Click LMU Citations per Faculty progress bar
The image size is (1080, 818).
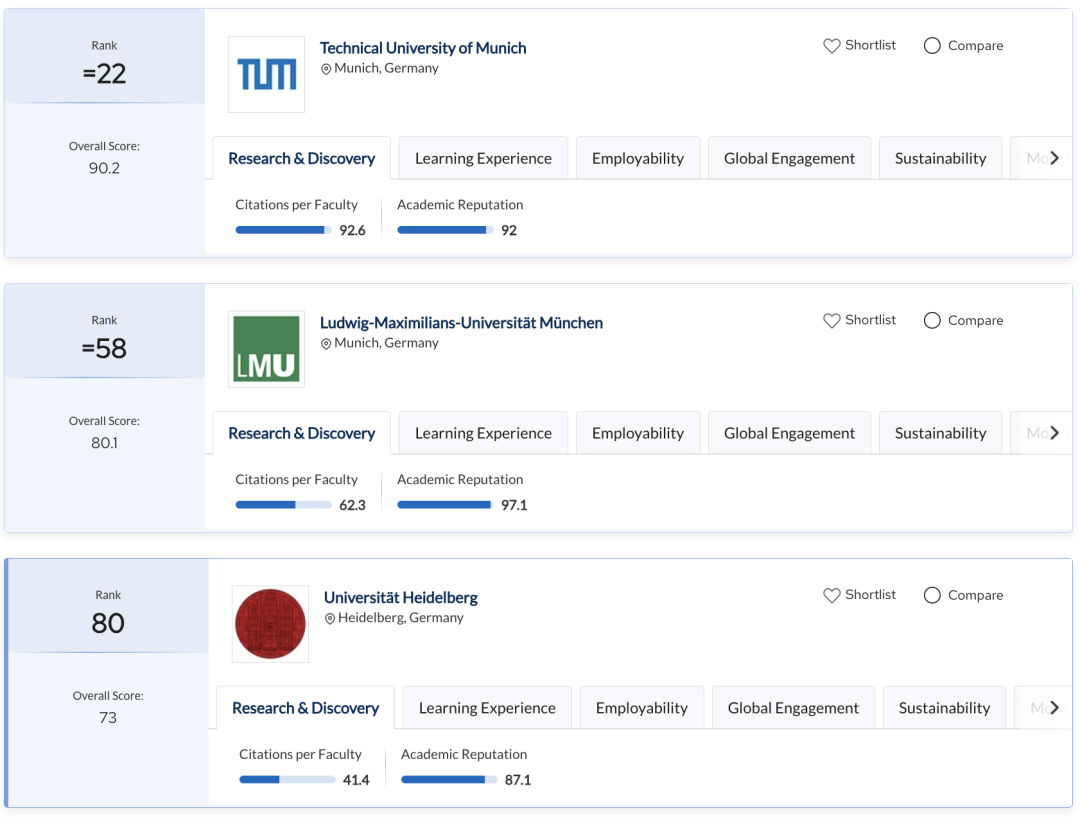click(283, 505)
